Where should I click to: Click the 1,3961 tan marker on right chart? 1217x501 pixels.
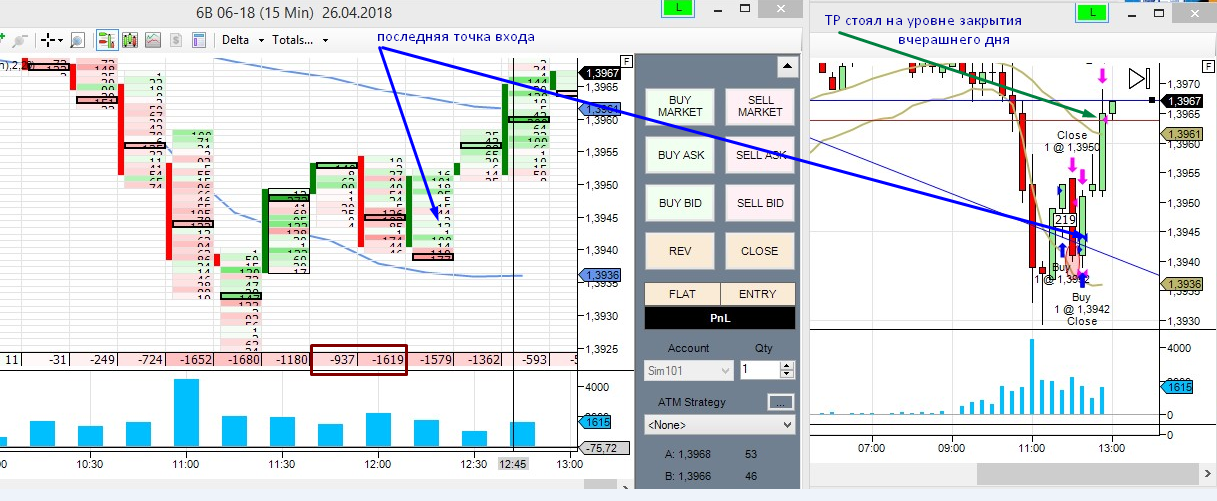(1183, 135)
